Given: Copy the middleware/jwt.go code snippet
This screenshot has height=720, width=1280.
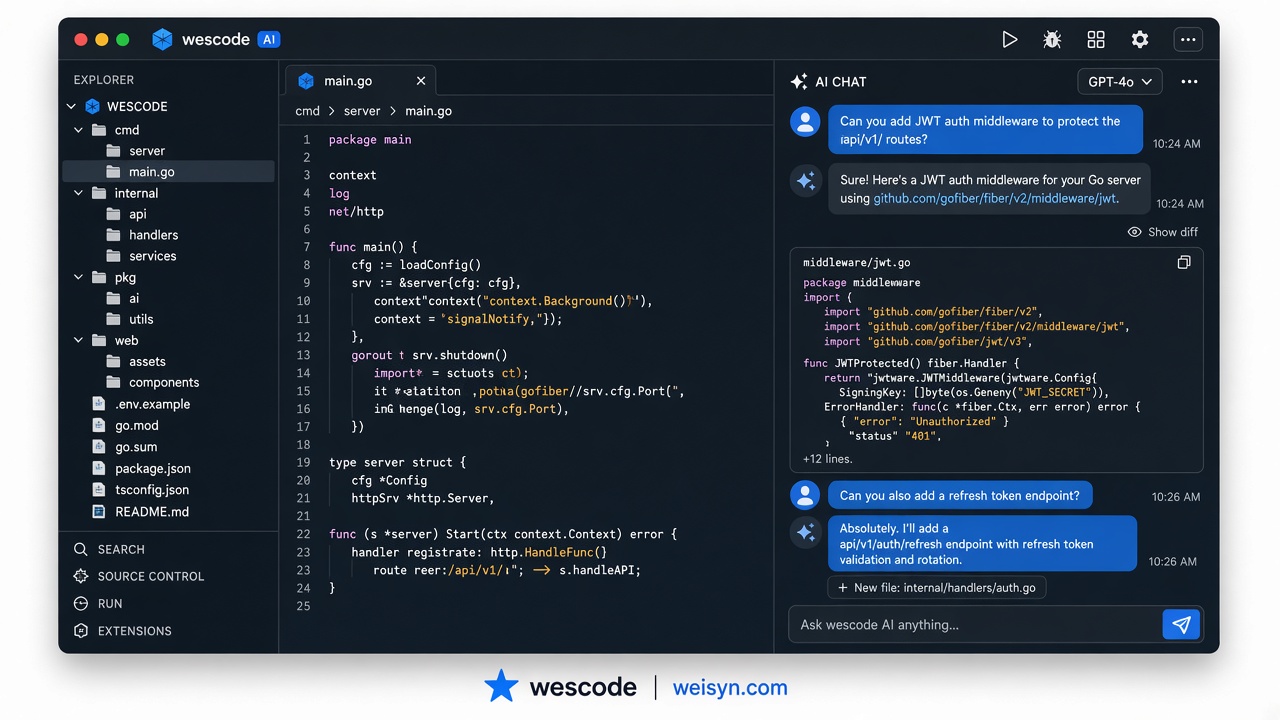Looking at the screenshot, I should point(1184,262).
